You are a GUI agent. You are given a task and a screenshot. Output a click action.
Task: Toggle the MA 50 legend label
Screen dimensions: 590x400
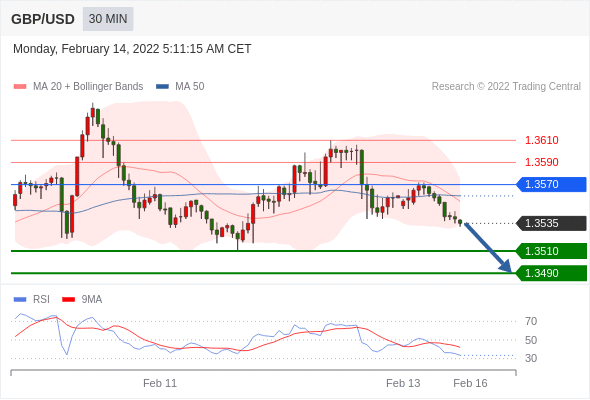(190, 87)
